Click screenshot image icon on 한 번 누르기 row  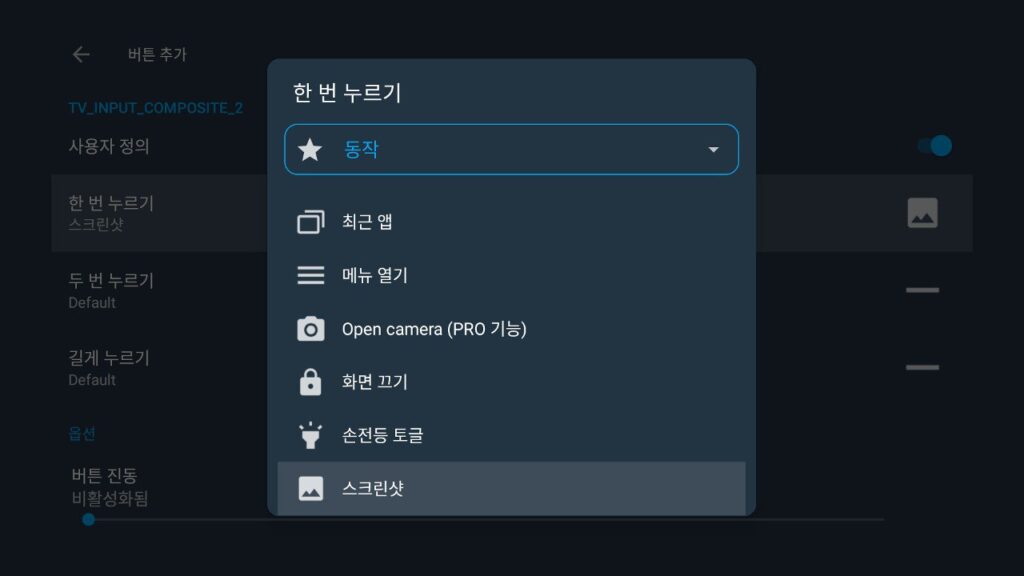click(x=922, y=213)
